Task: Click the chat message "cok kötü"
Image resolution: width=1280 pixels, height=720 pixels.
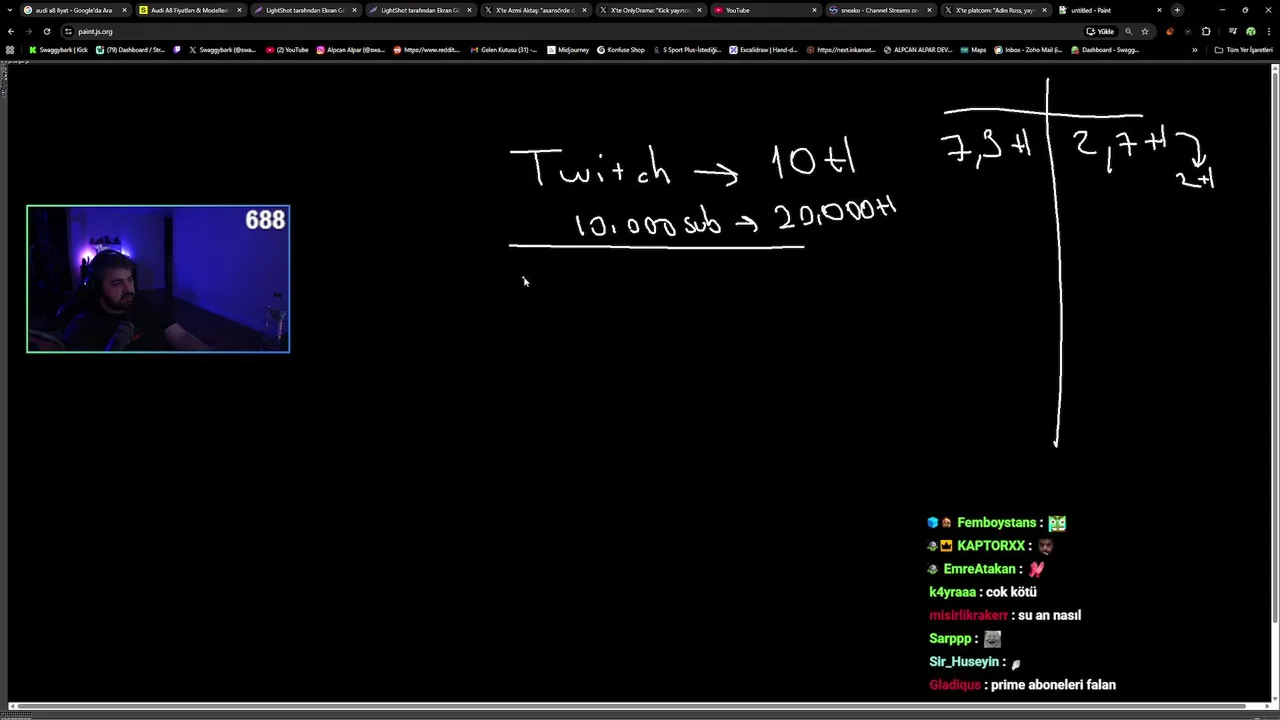Action: pyautogui.click(x=1011, y=592)
